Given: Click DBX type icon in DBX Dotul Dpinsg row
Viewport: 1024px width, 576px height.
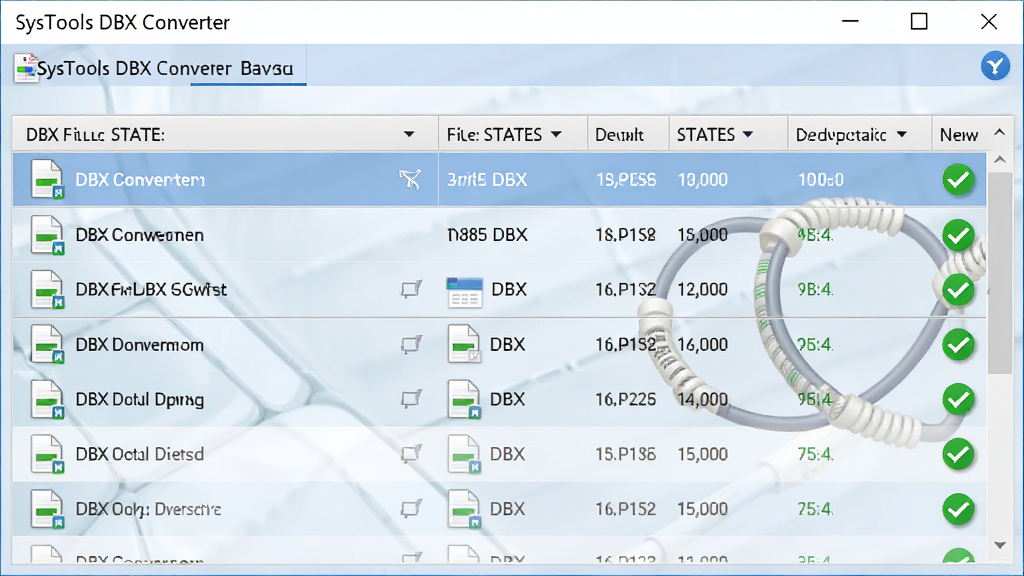Looking at the screenshot, I should [464, 399].
